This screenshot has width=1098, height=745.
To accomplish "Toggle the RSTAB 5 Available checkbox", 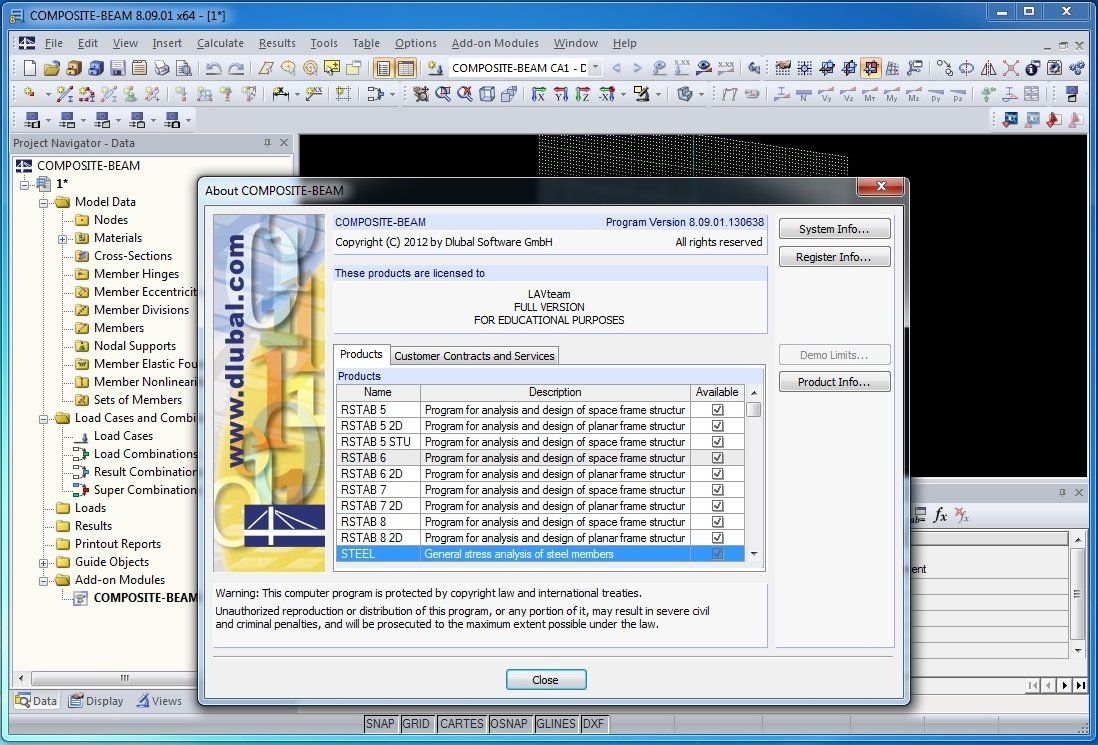I will [717, 410].
